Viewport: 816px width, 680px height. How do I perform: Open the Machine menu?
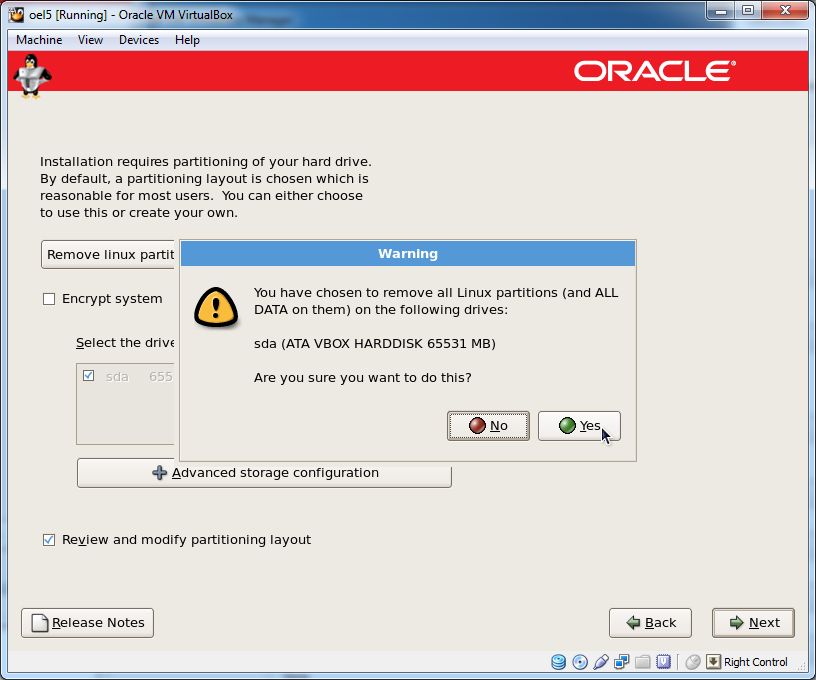(39, 40)
